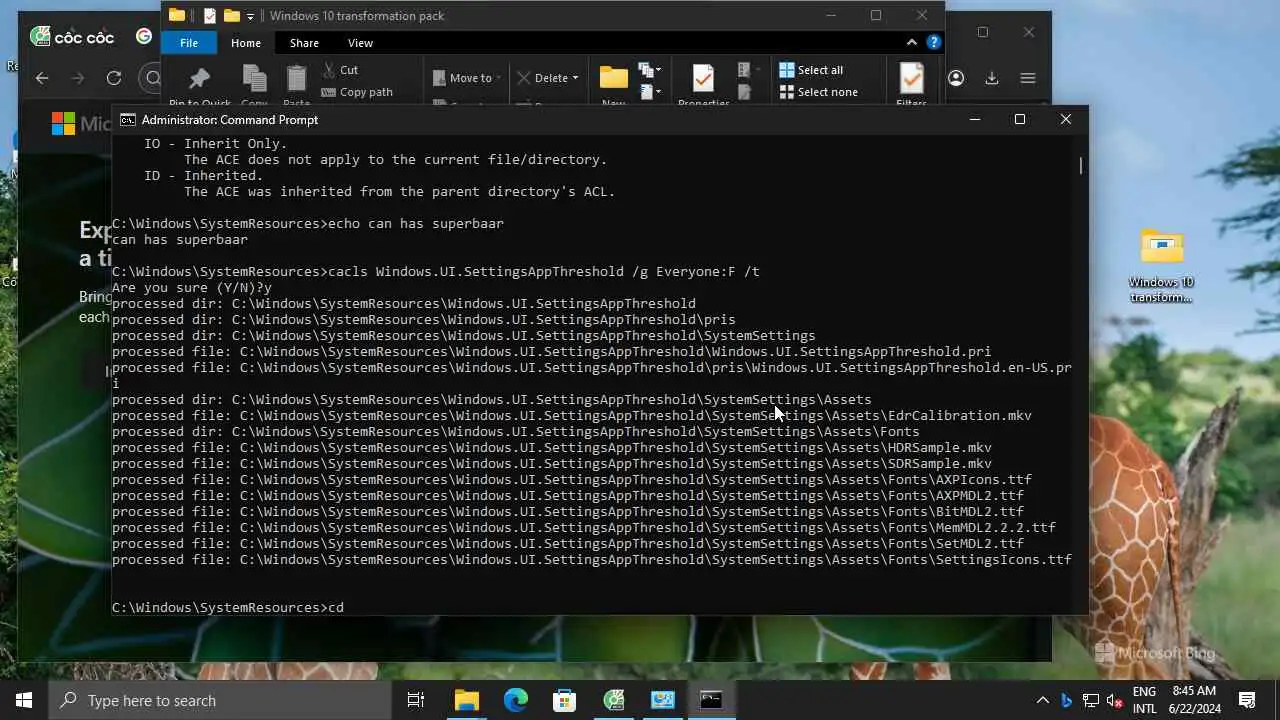1280x720 pixels.
Task: Click line ending with AXPIcons.ttf
Action: 572,480
